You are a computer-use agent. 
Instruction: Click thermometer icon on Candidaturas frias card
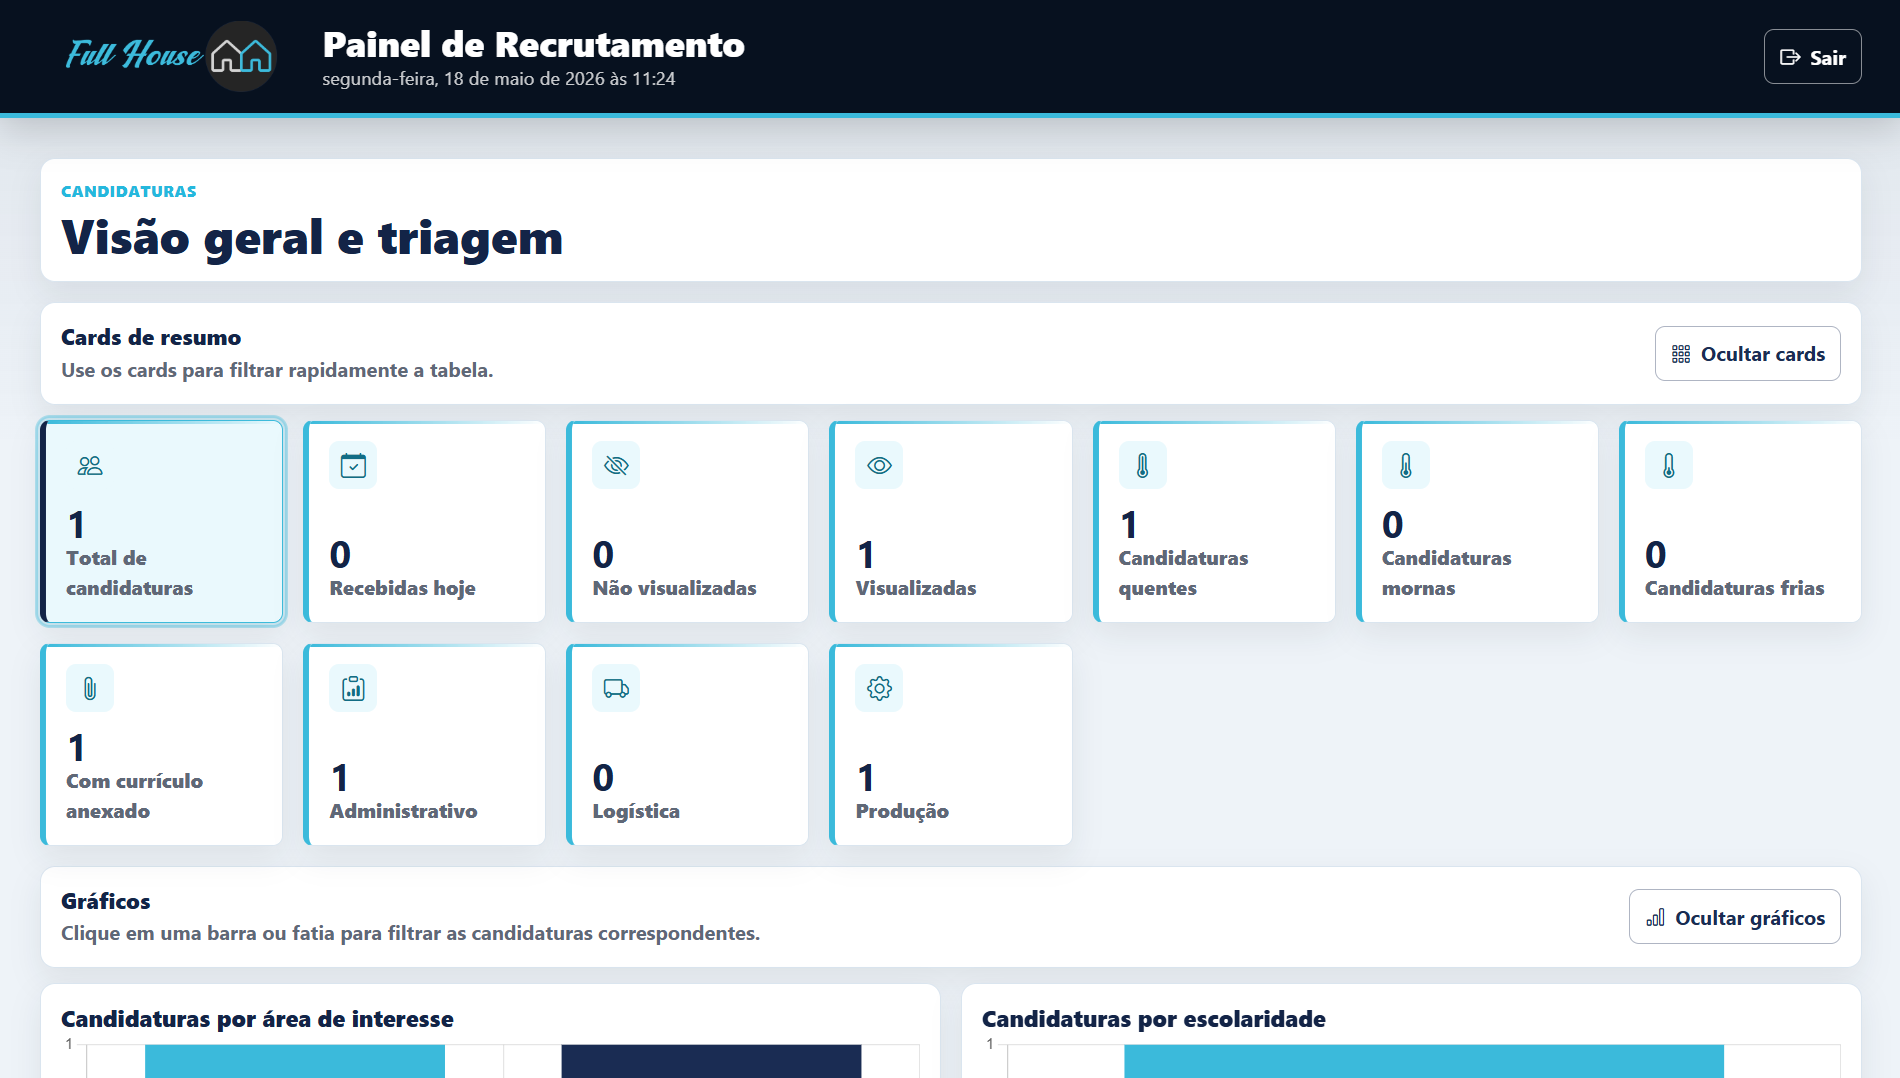click(1668, 465)
